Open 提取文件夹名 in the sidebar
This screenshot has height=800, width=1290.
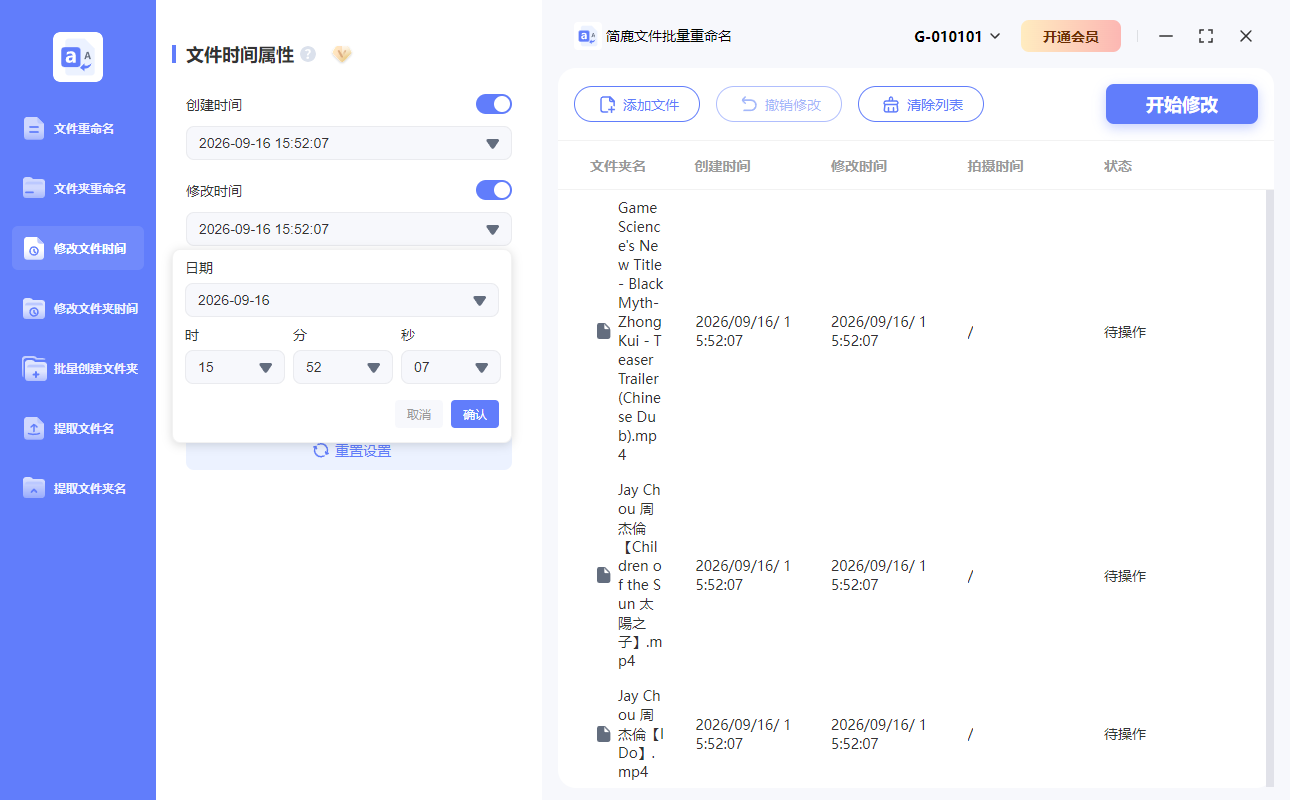78,488
